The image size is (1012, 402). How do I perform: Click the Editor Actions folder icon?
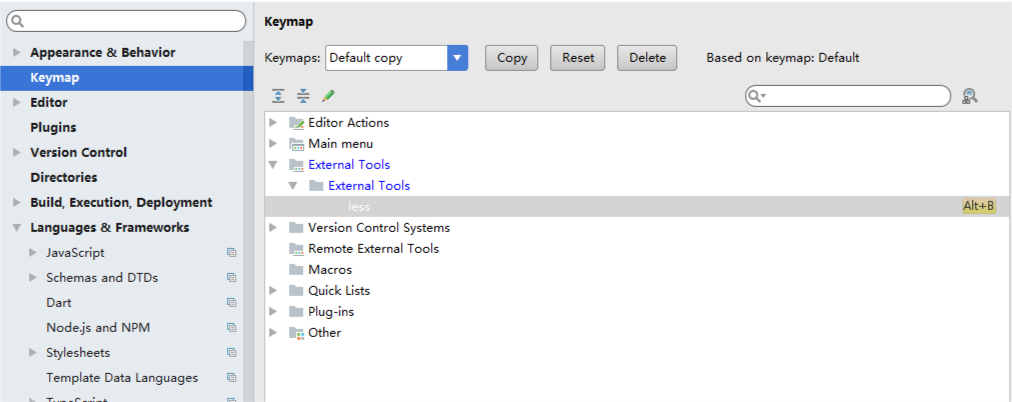pyautogui.click(x=296, y=123)
